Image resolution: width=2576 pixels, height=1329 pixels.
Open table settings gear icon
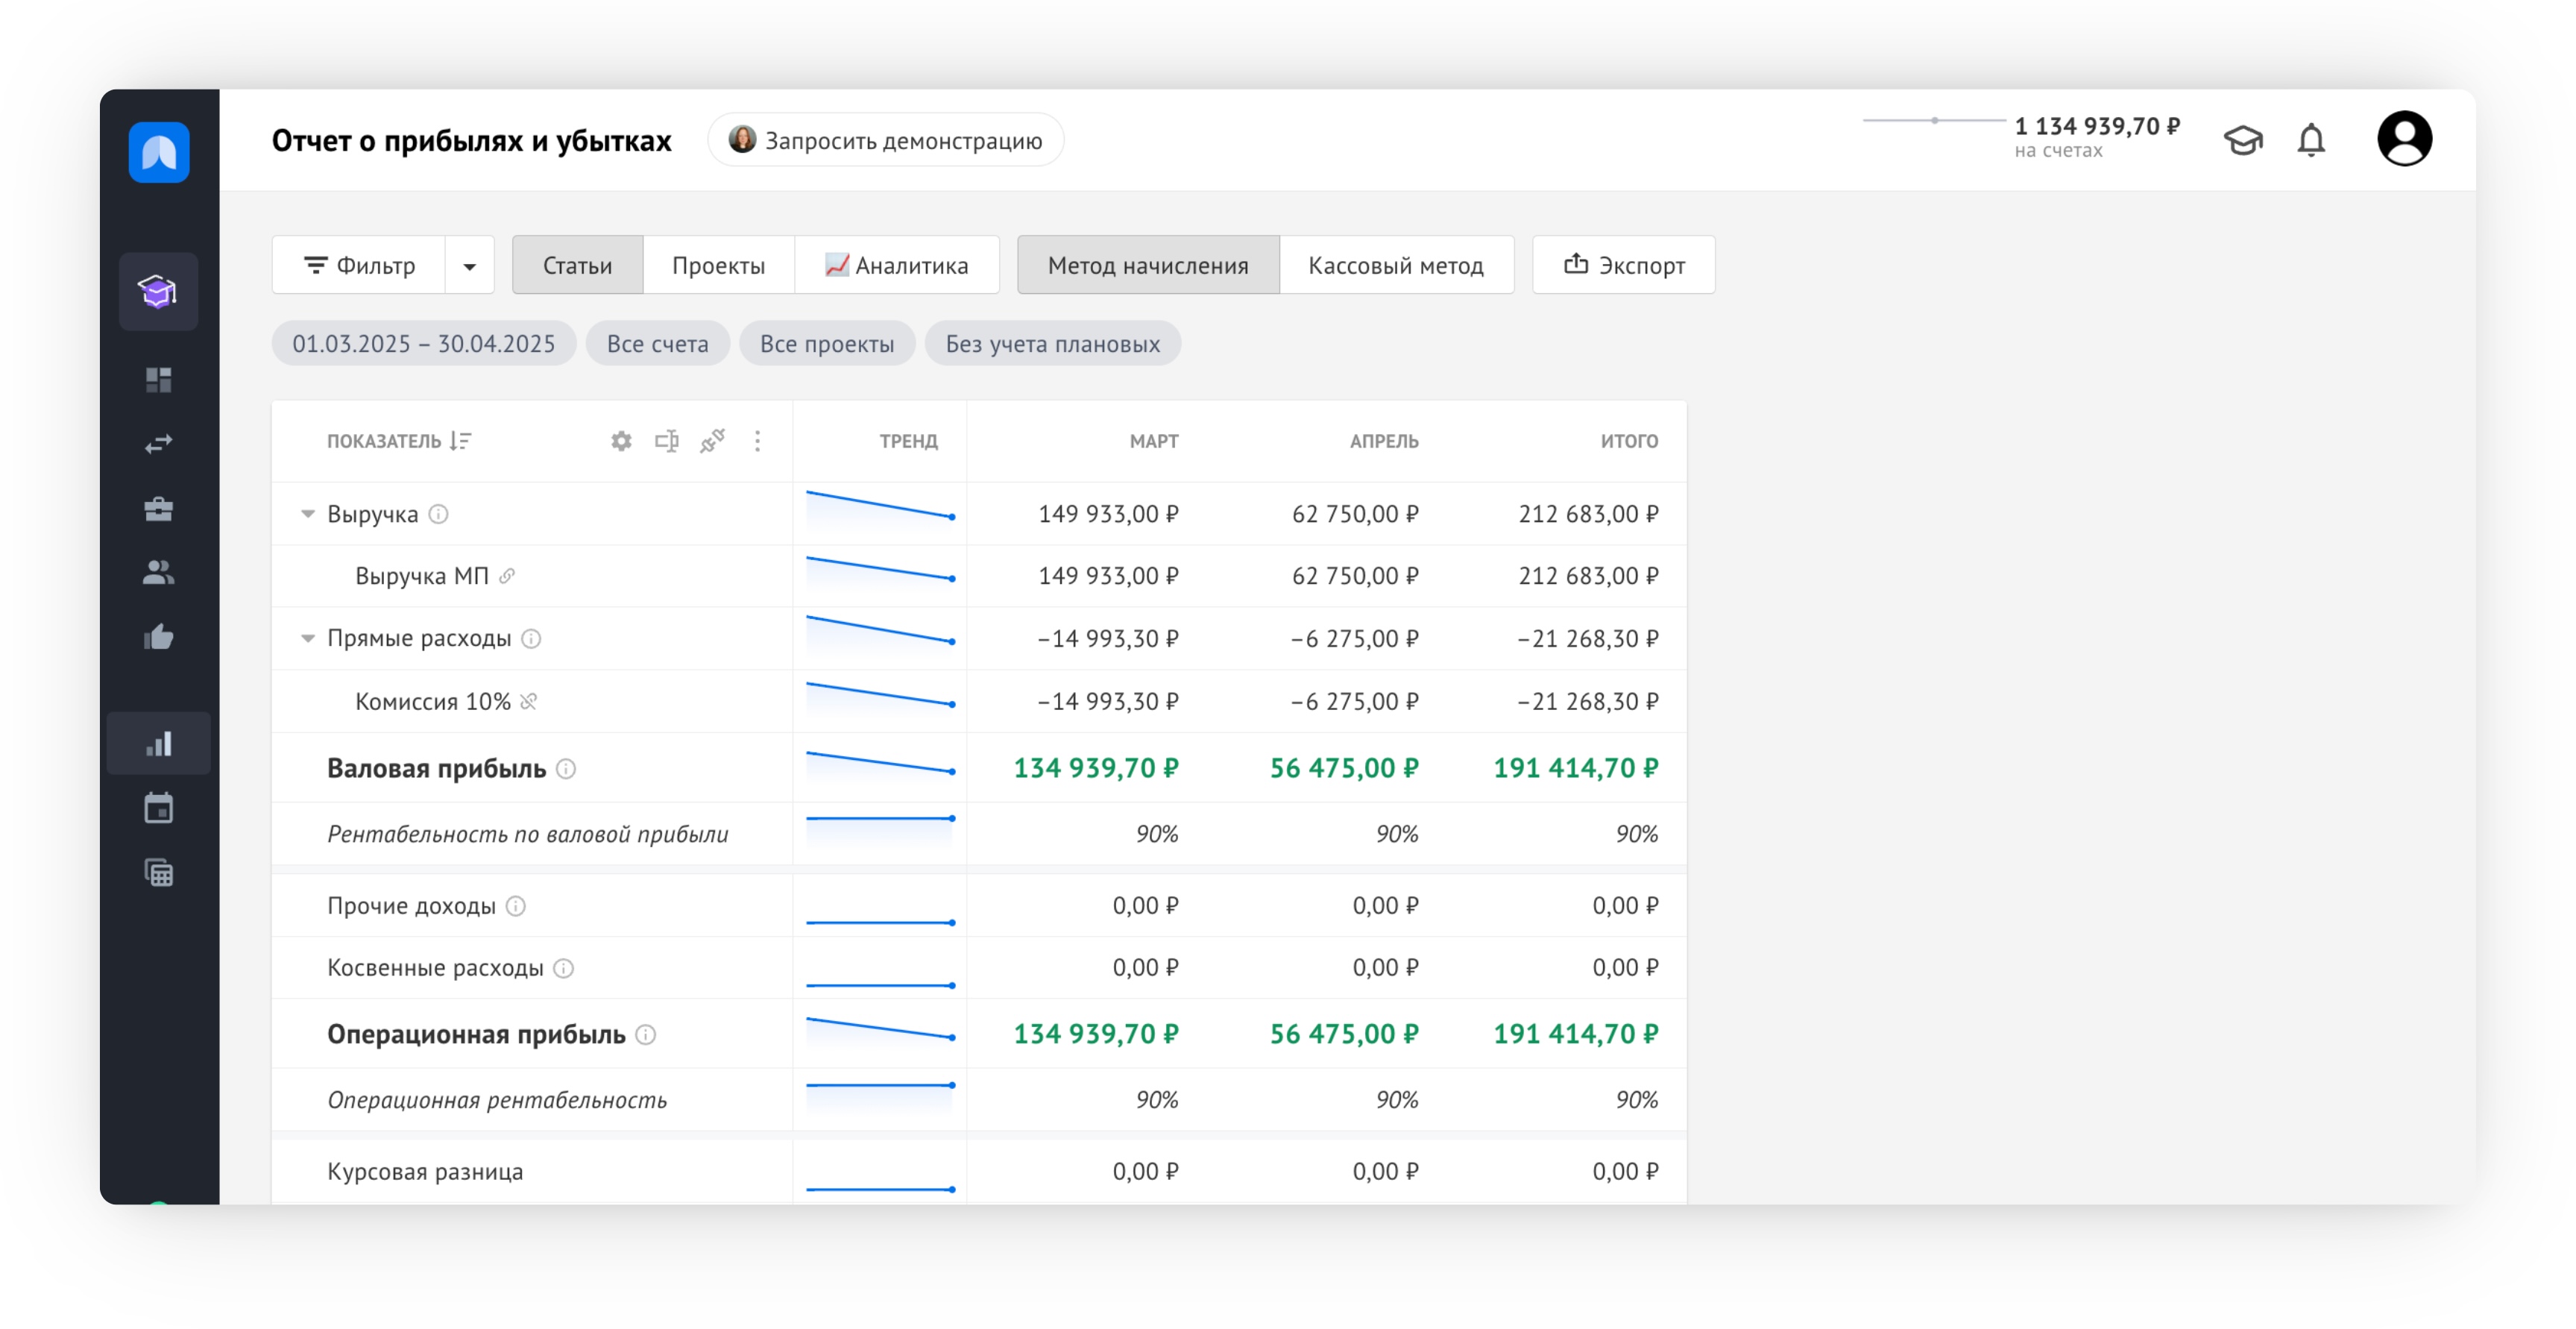click(x=621, y=441)
